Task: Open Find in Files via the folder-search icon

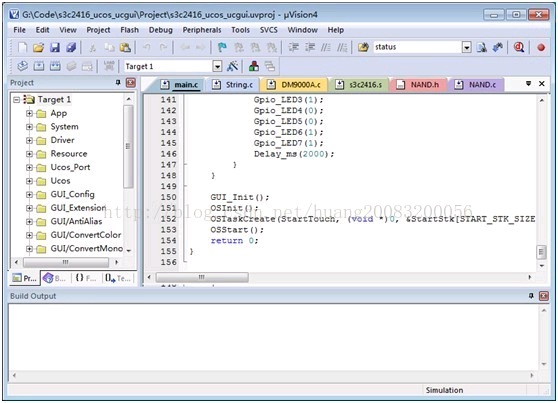Action: (363, 47)
